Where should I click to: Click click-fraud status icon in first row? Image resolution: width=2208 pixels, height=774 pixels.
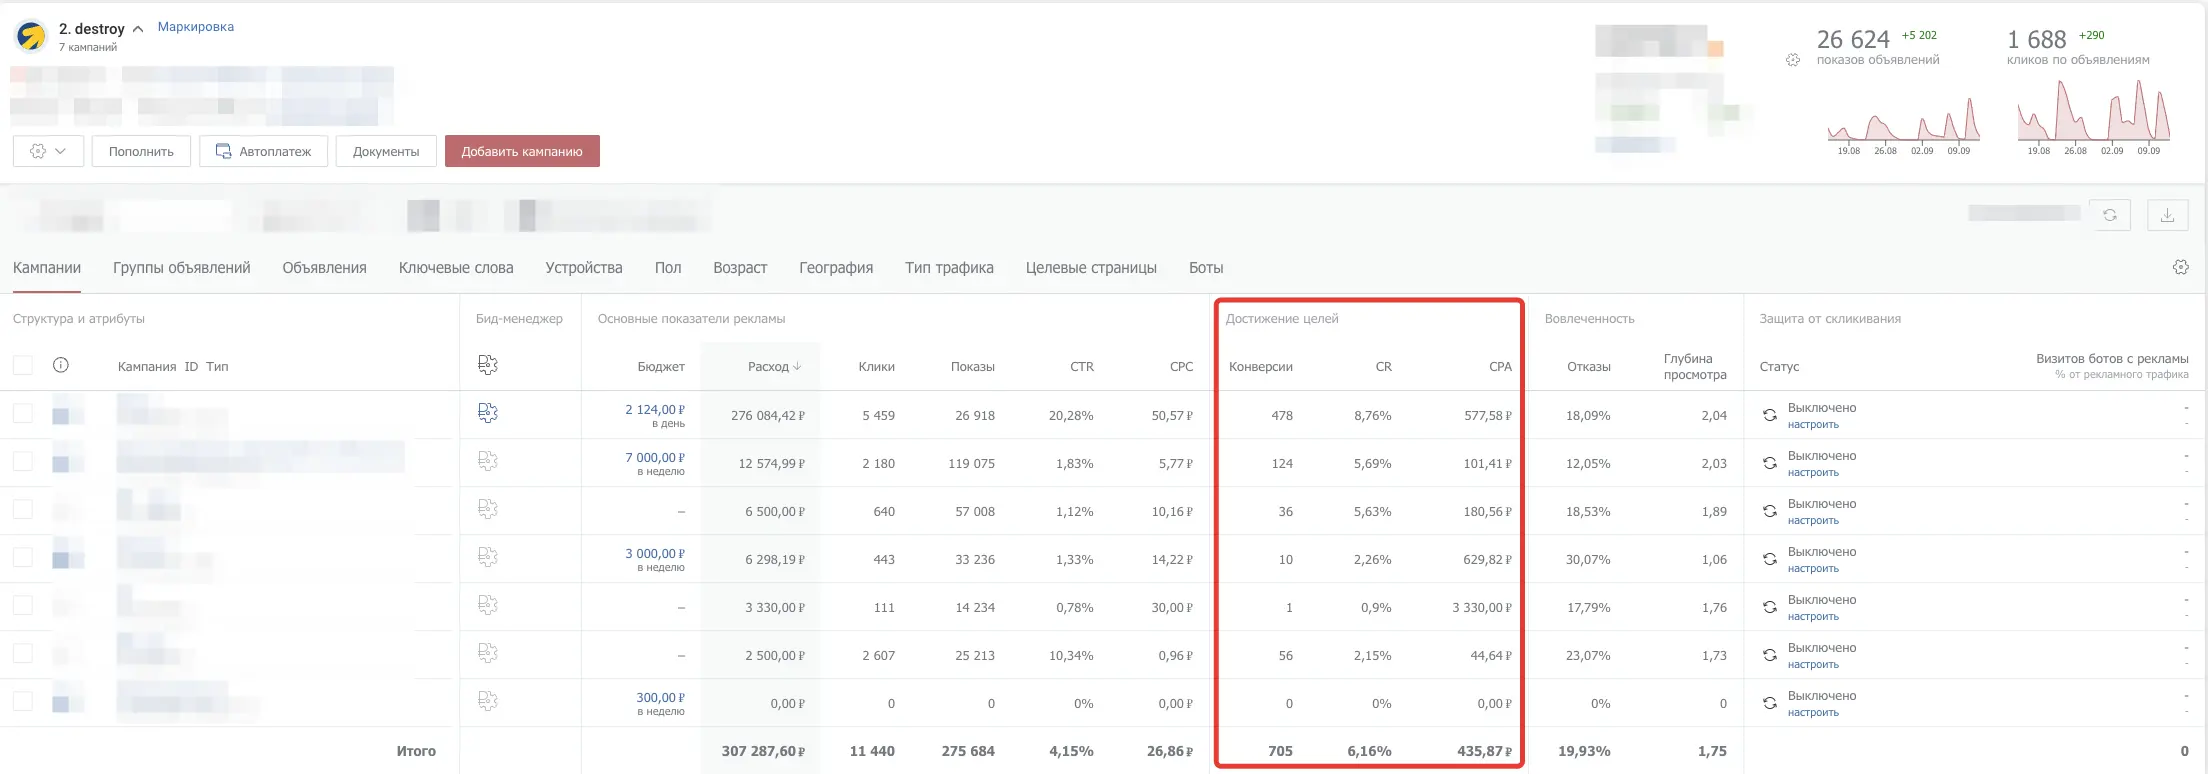click(x=1769, y=415)
